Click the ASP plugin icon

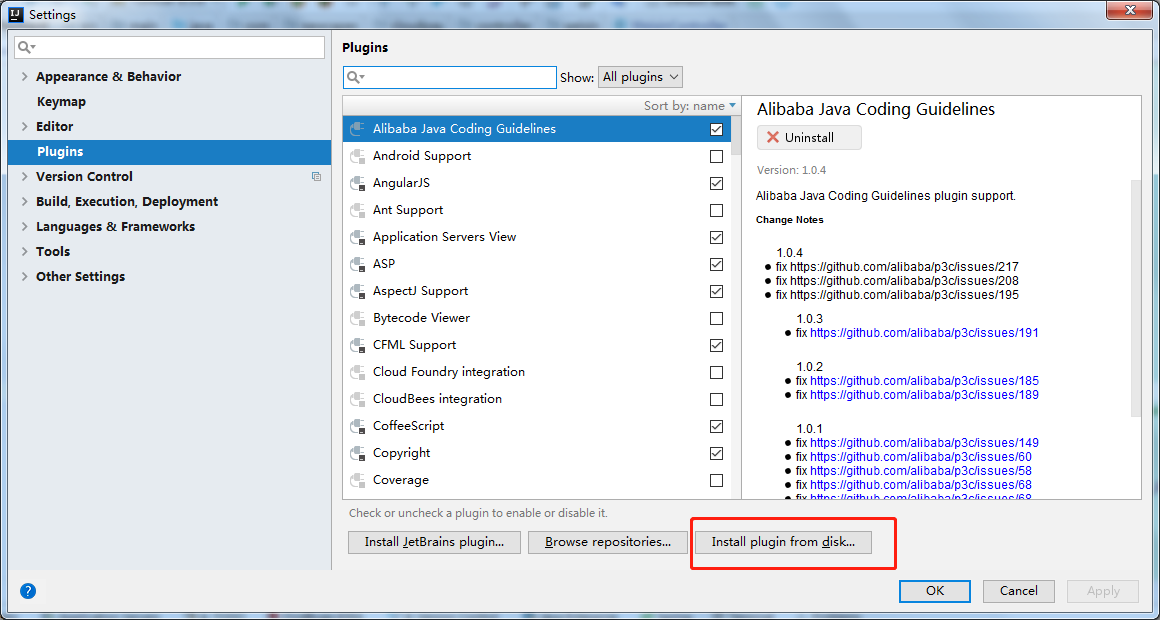(x=358, y=264)
